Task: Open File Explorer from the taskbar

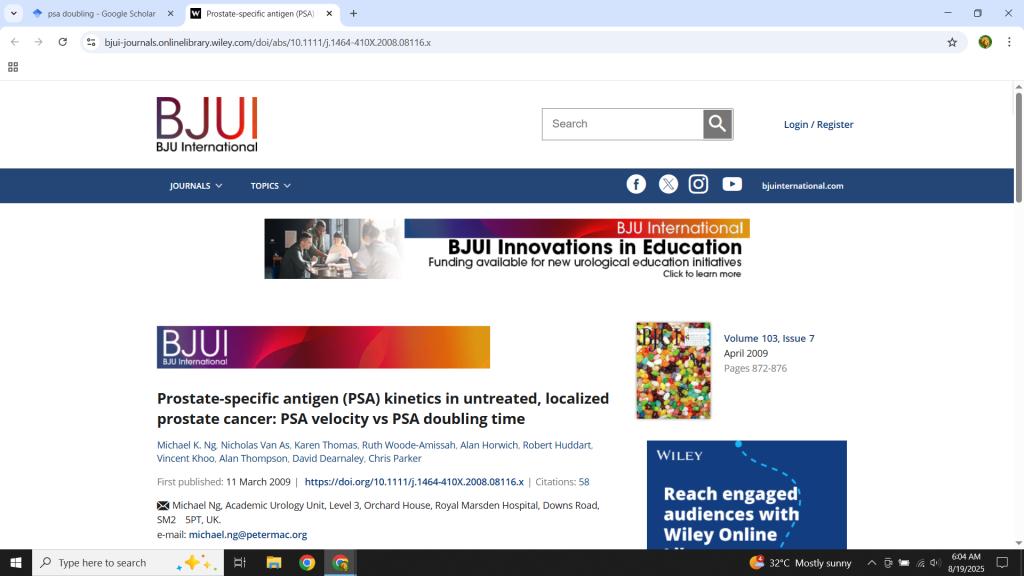Action: [273, 563]
